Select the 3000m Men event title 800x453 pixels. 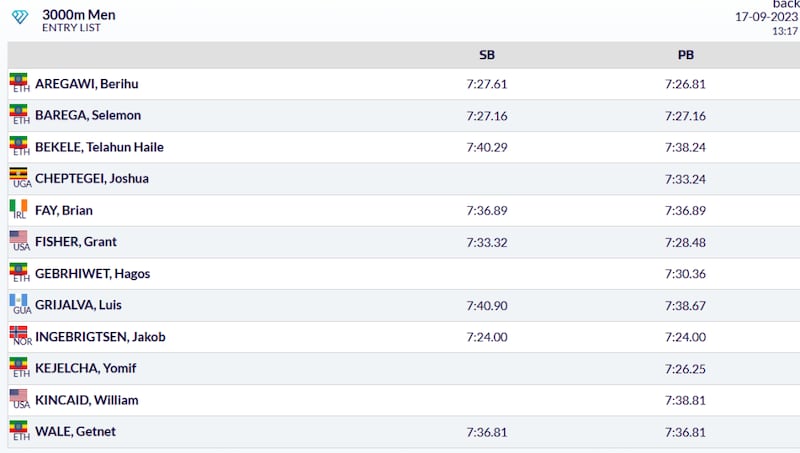click(79, 15)
